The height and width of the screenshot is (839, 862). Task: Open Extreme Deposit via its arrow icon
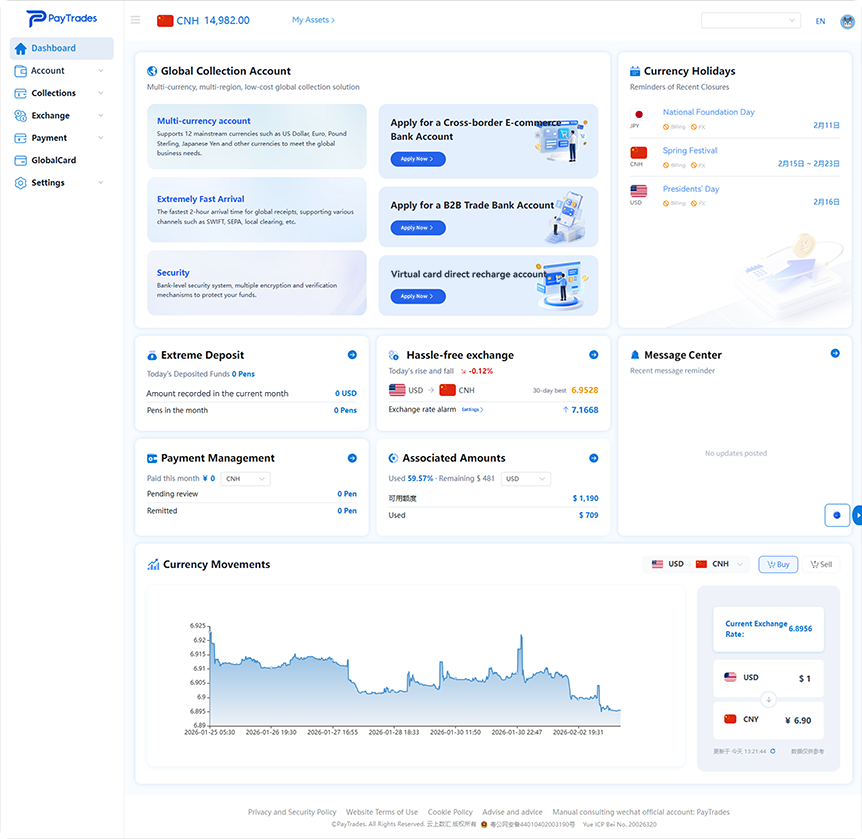(352, 355)
